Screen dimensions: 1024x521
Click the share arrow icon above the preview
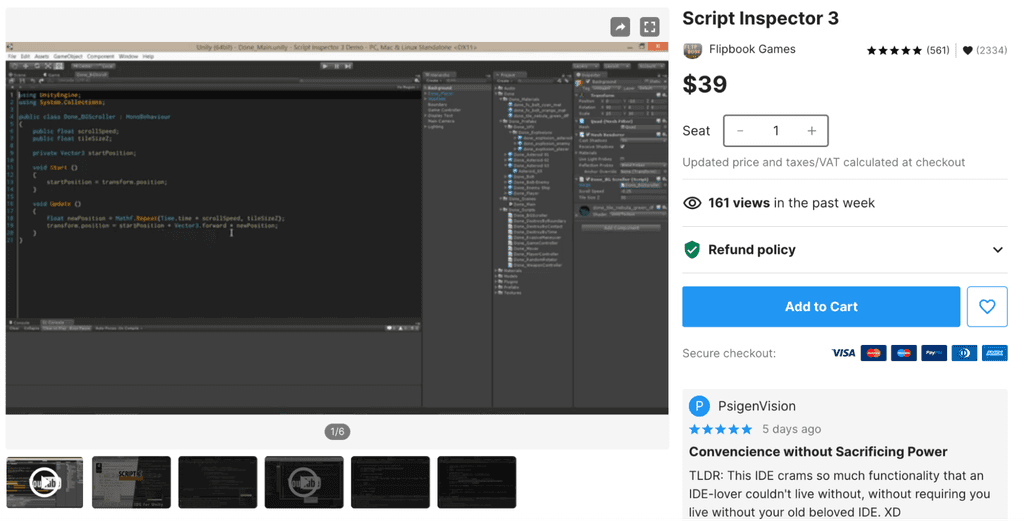coord(620,27)
